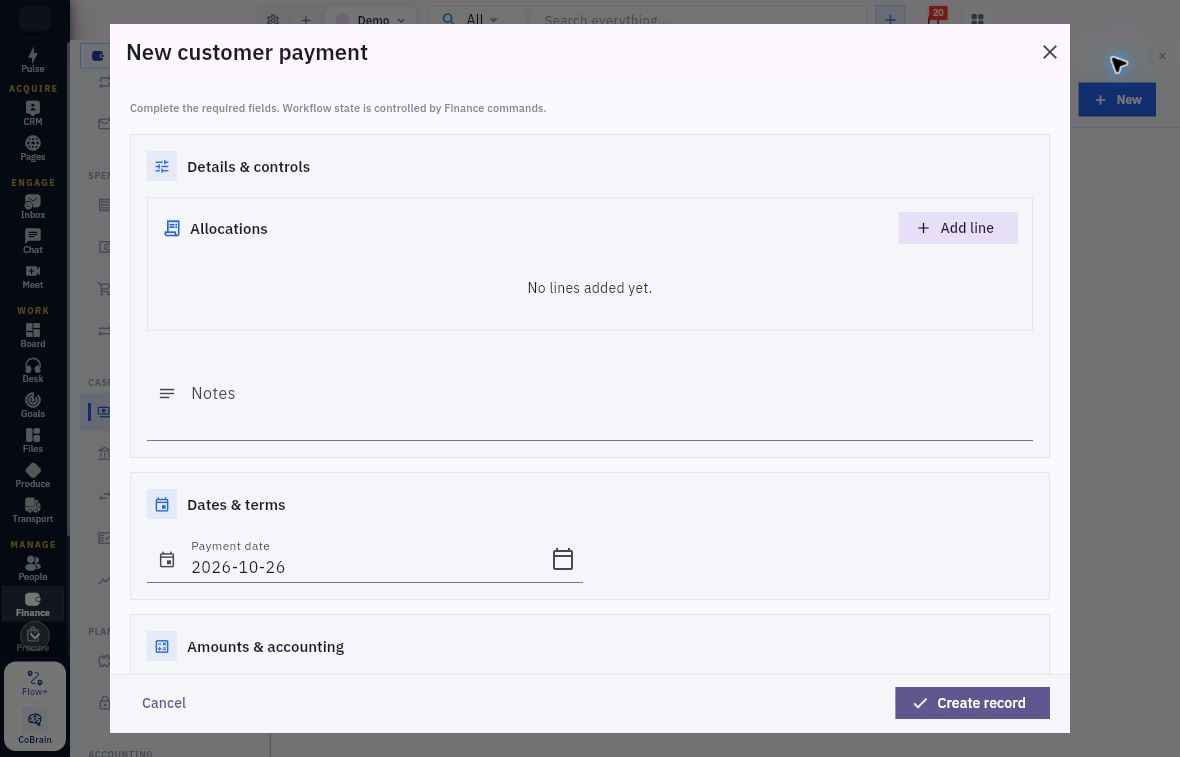Open the payment date calendar picker

[x=563, y=559]
